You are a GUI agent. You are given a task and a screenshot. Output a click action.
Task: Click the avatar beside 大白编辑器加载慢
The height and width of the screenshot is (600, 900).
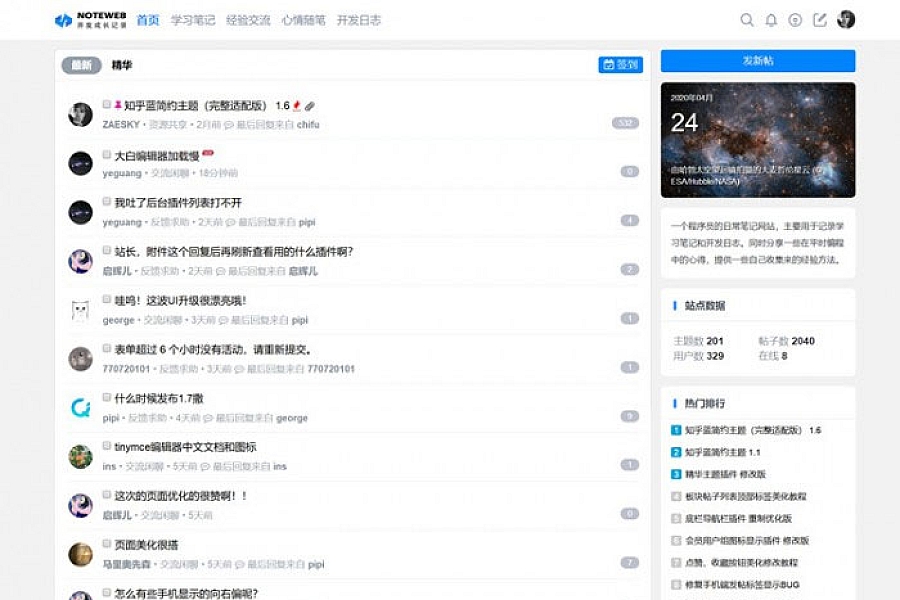pos(80,164)
